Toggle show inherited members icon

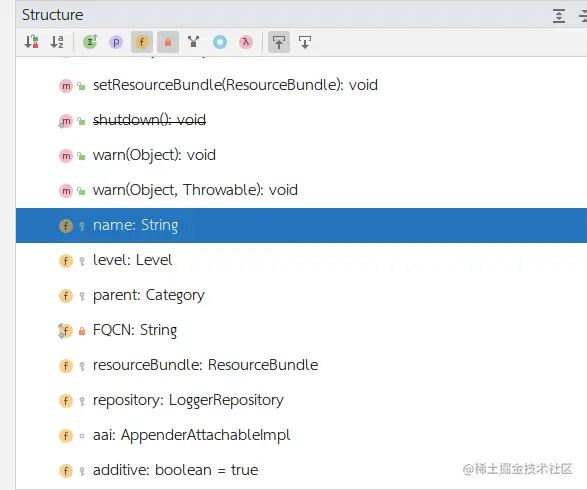pos(90,42)
